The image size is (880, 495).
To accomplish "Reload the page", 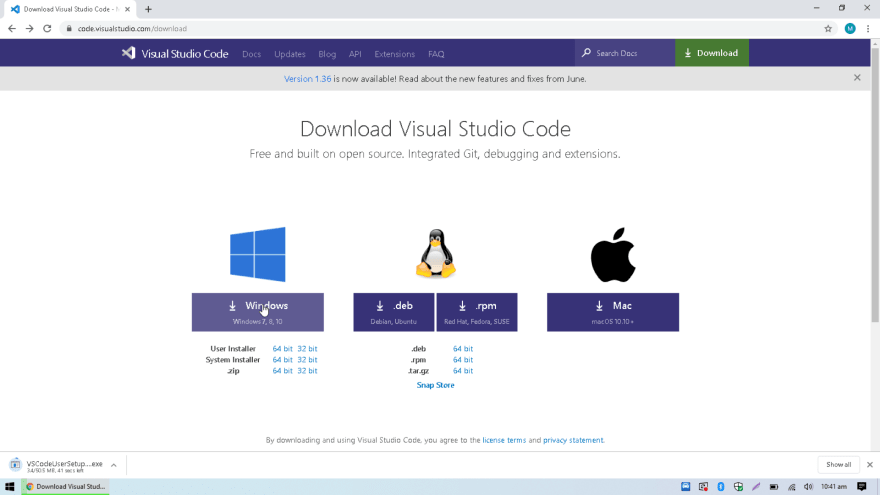I will pyautogui.click(x=47, y=29).
